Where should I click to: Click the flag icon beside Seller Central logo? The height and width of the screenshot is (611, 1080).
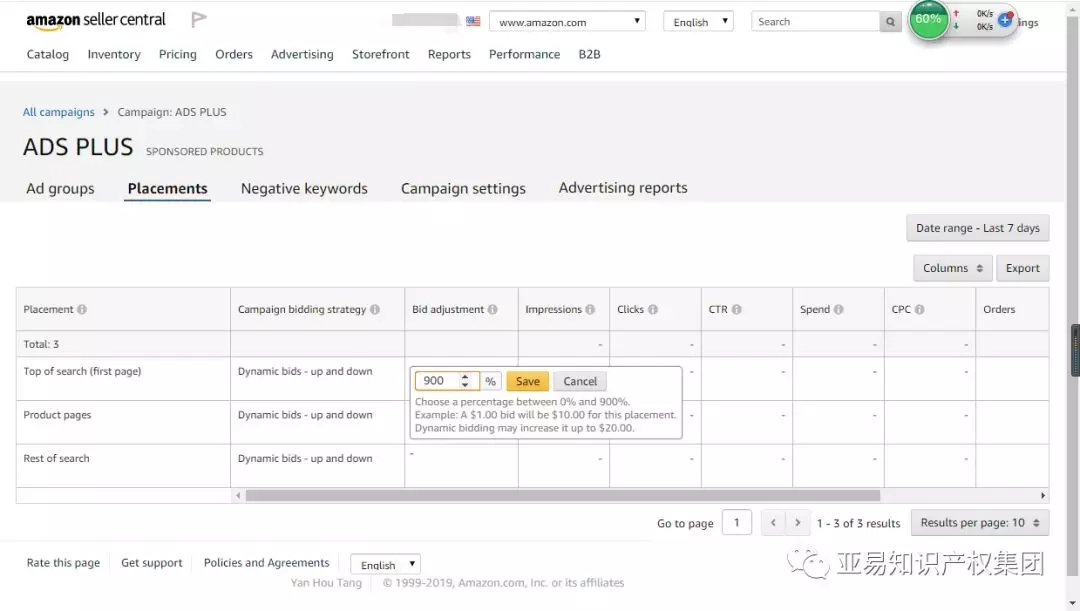[x=199, y=20]
